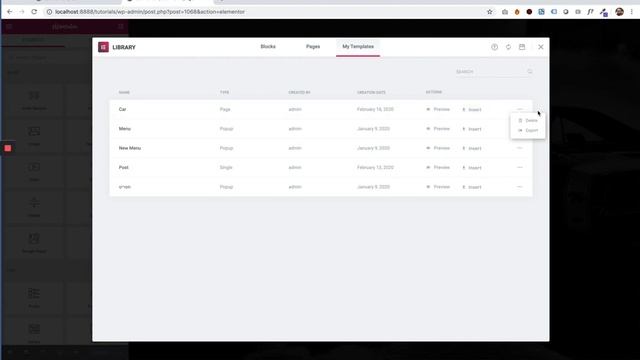
Task: Open the library help info icon
Action: click(494, 47)
